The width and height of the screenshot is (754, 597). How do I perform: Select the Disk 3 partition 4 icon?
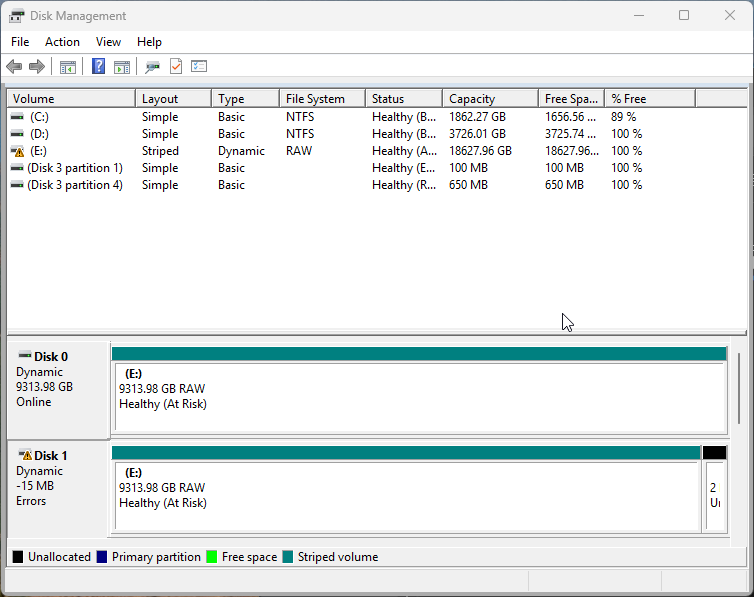point(17,185)
